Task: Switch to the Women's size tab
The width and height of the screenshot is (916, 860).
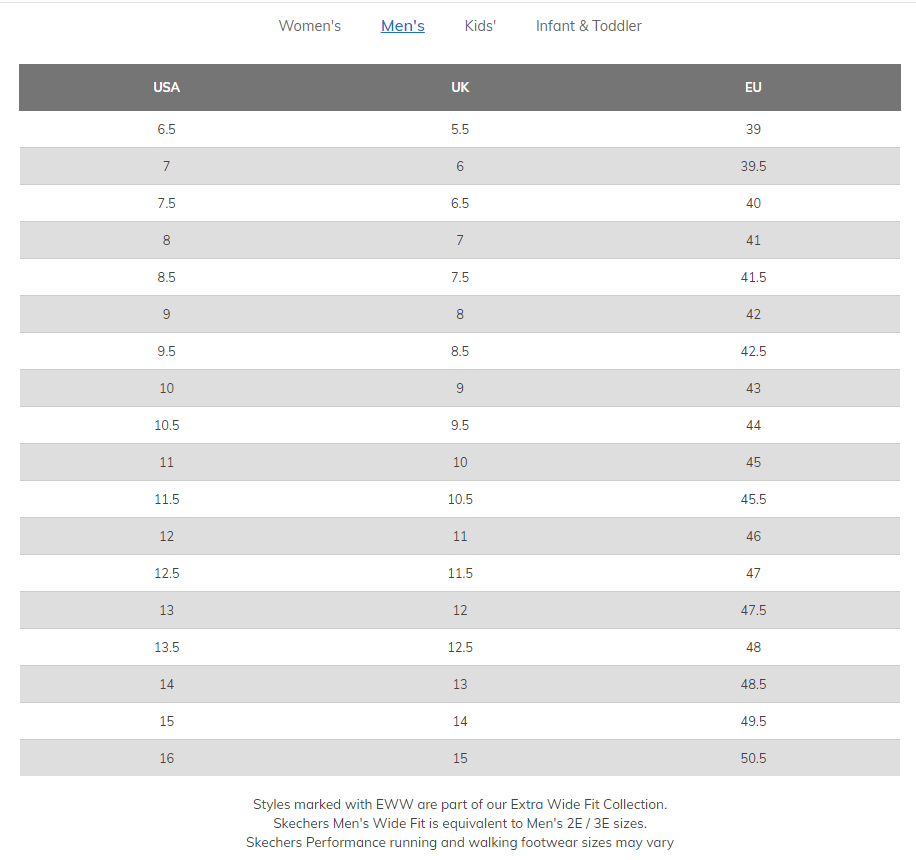Action: click(309, 26)
